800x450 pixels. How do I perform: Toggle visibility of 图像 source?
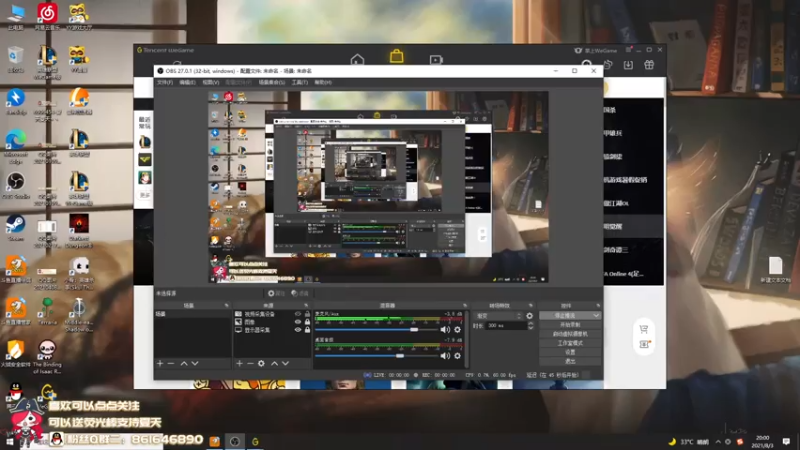(x=298, y=322)
